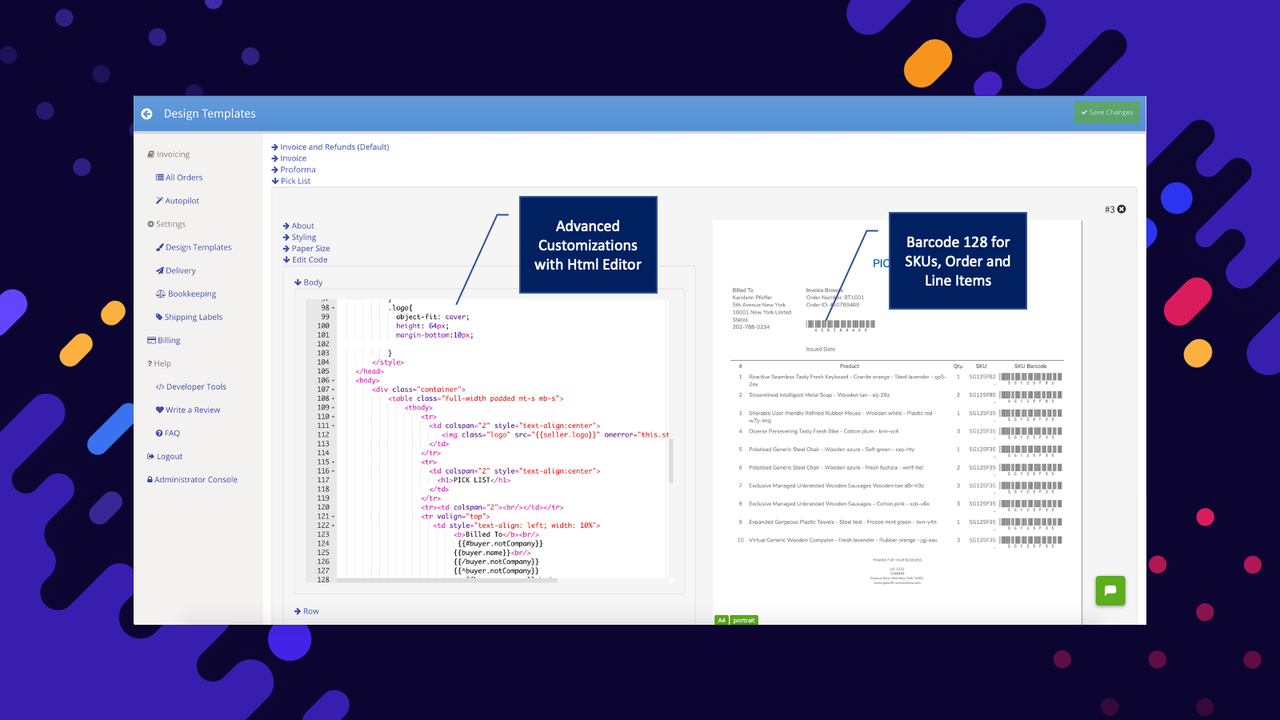The height and width of the screenshot is (720, 1280).
Task: Fold the container div at line 107
Action: [x=333, y=389]
